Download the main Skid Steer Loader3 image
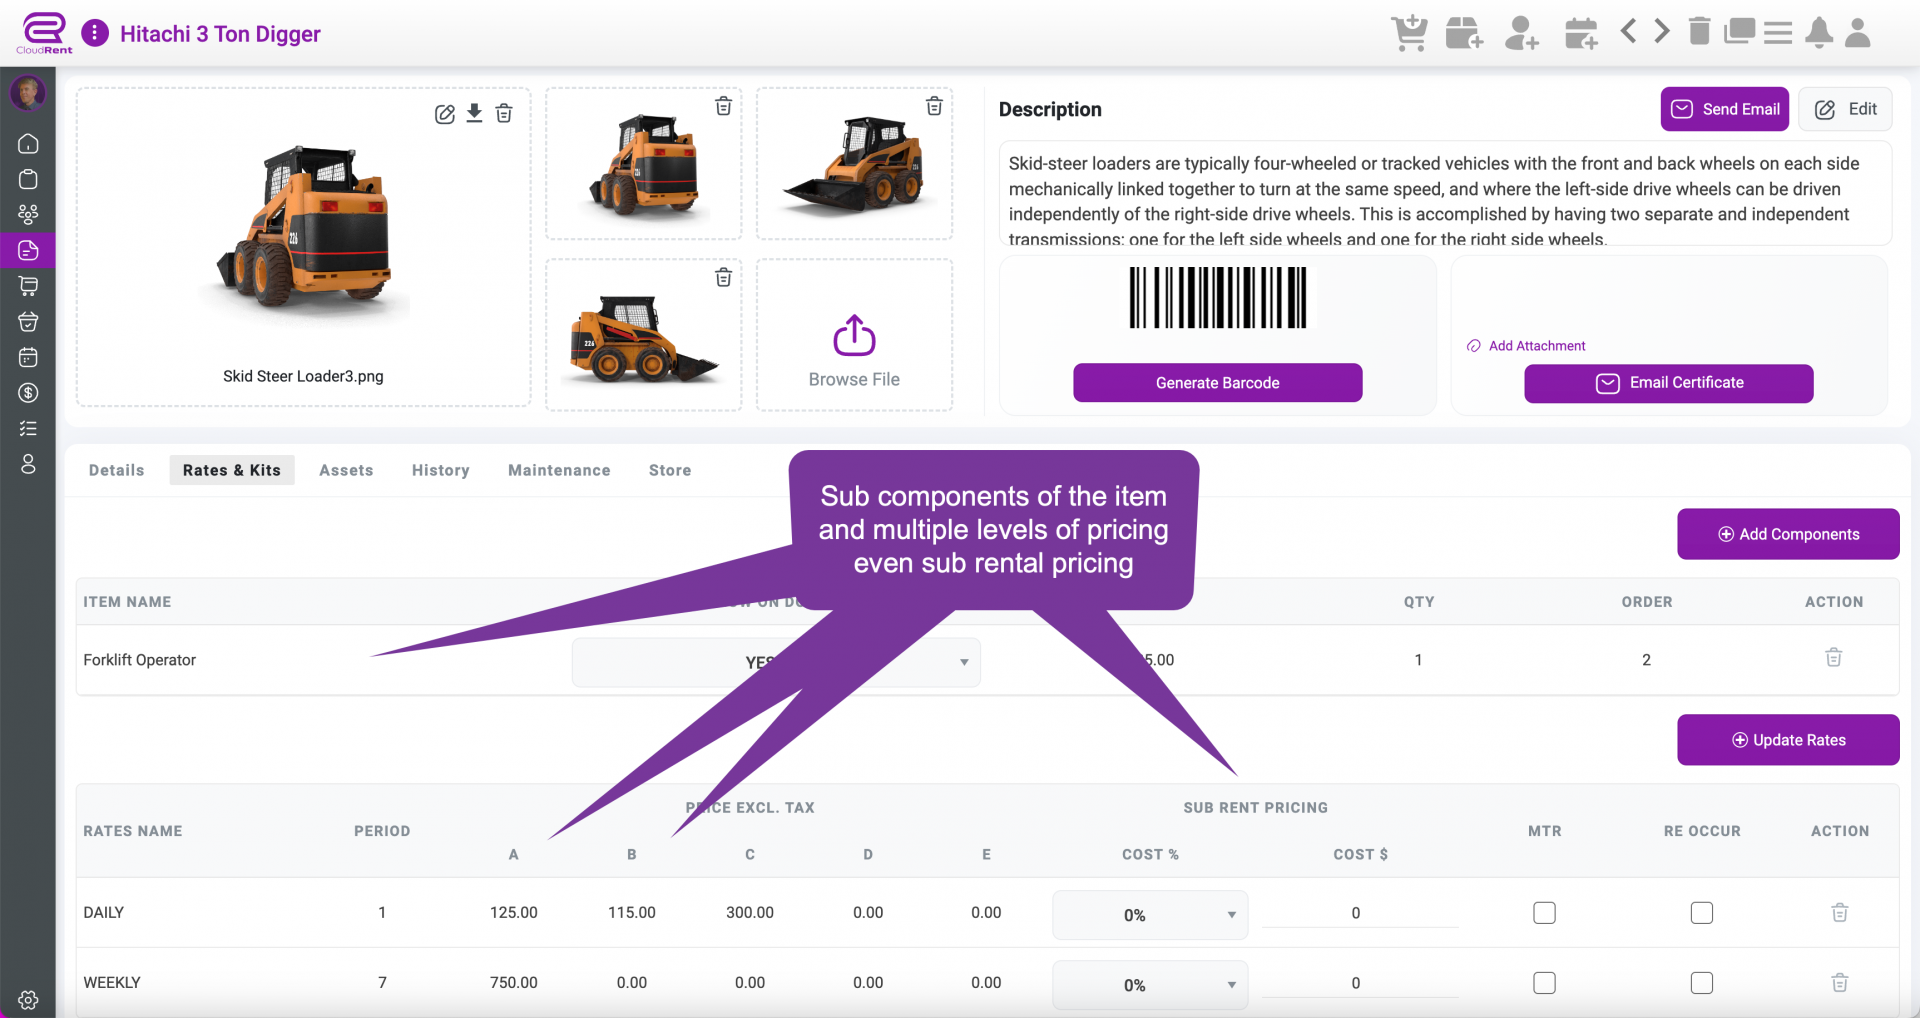Viewport: 1920px width, 1018px height. 474,113
